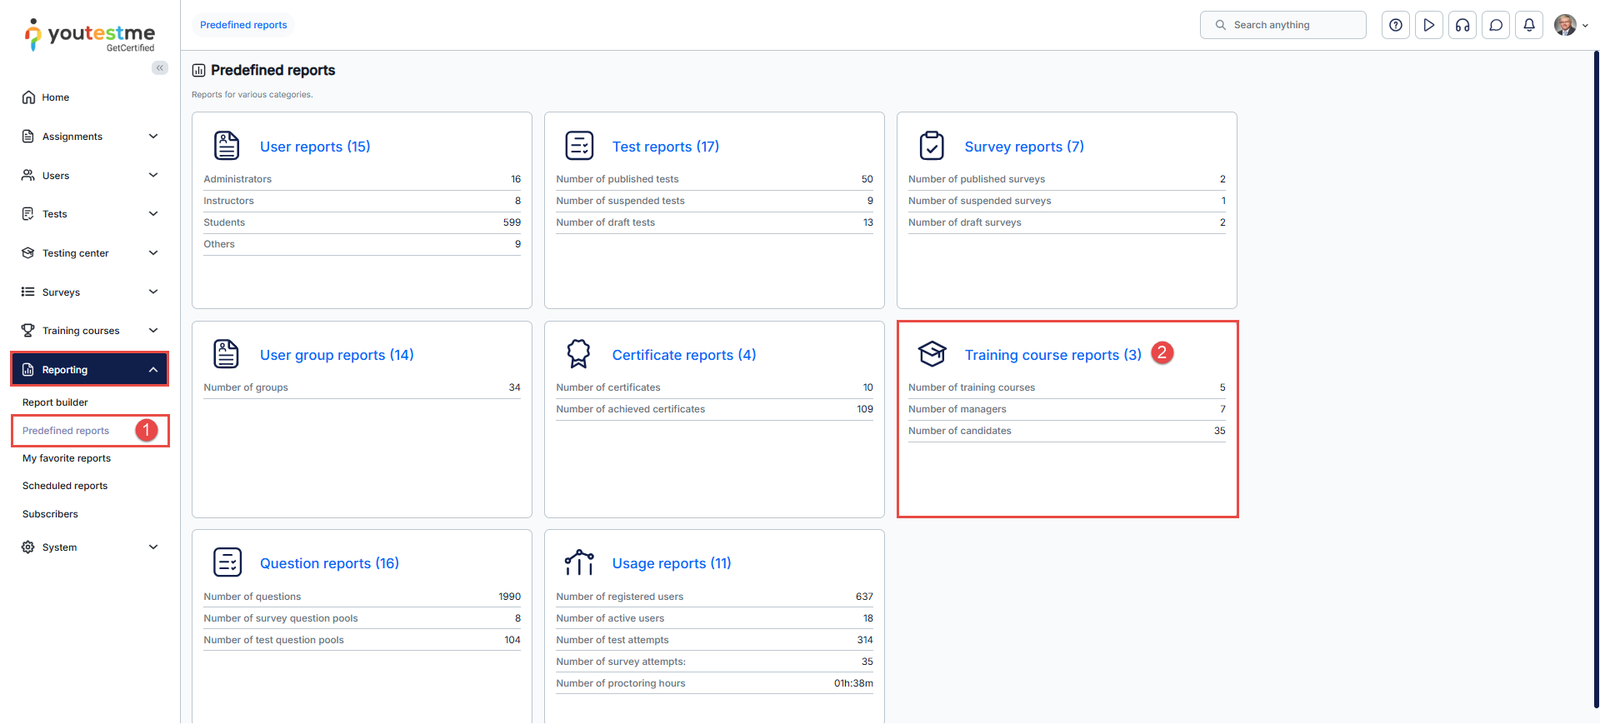The image size is (1600, 724).
Task: Expand the Assignments menu chevron
Action: pos(153,136)
